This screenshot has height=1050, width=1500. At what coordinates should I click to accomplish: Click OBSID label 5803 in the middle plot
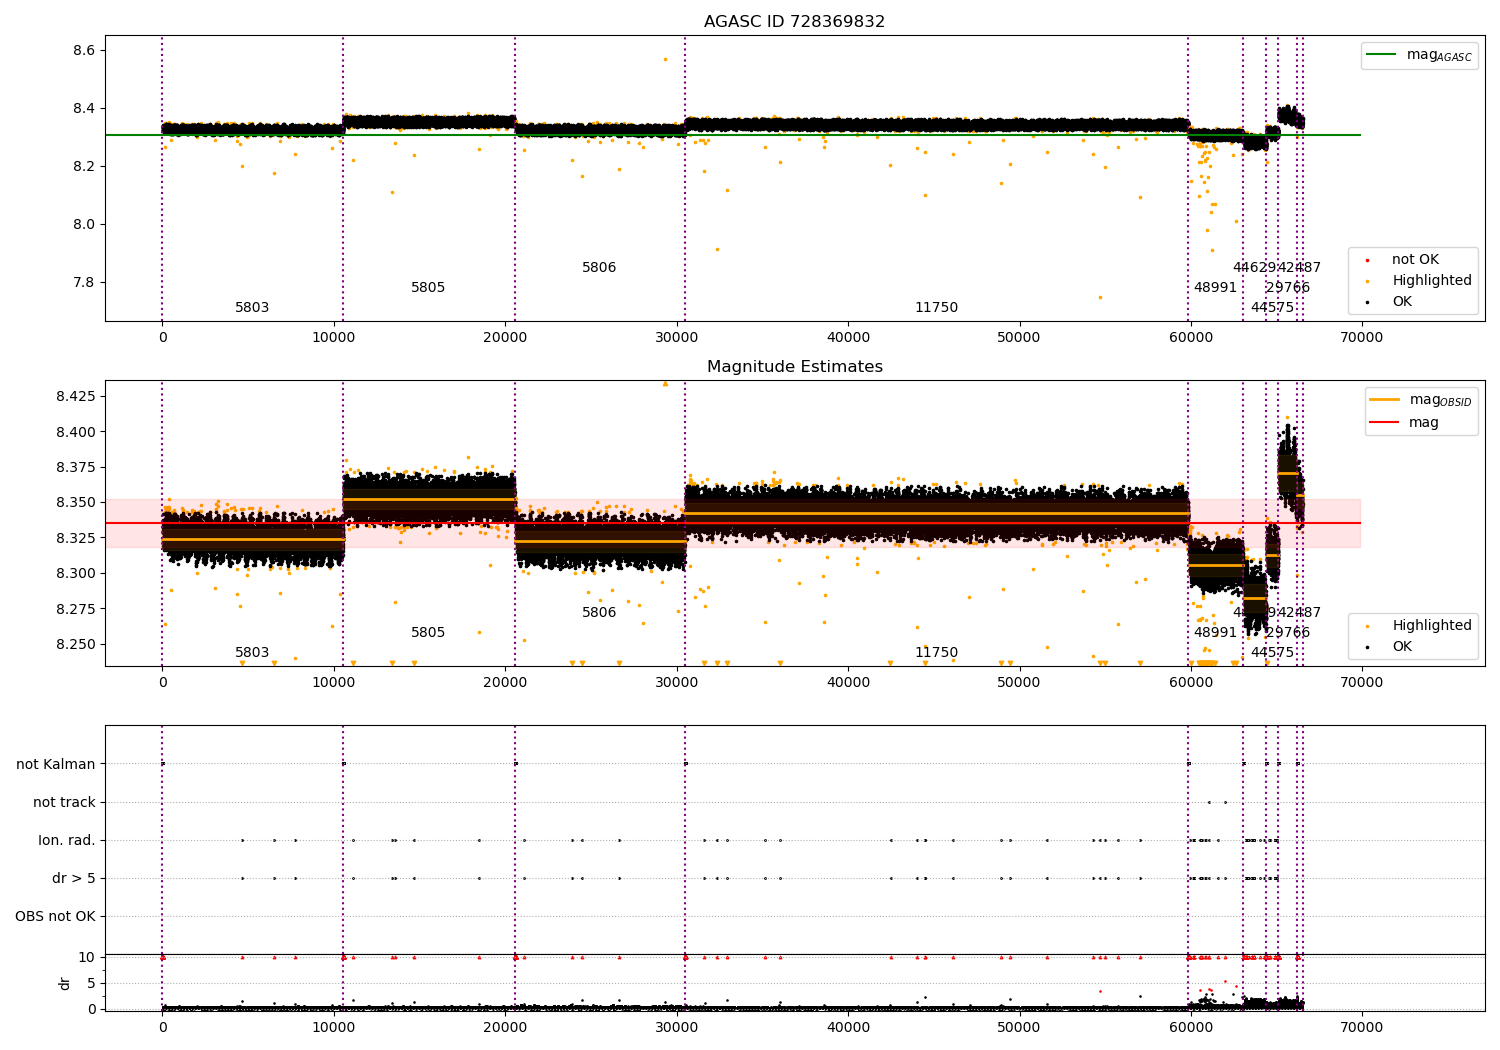point(252,653)
